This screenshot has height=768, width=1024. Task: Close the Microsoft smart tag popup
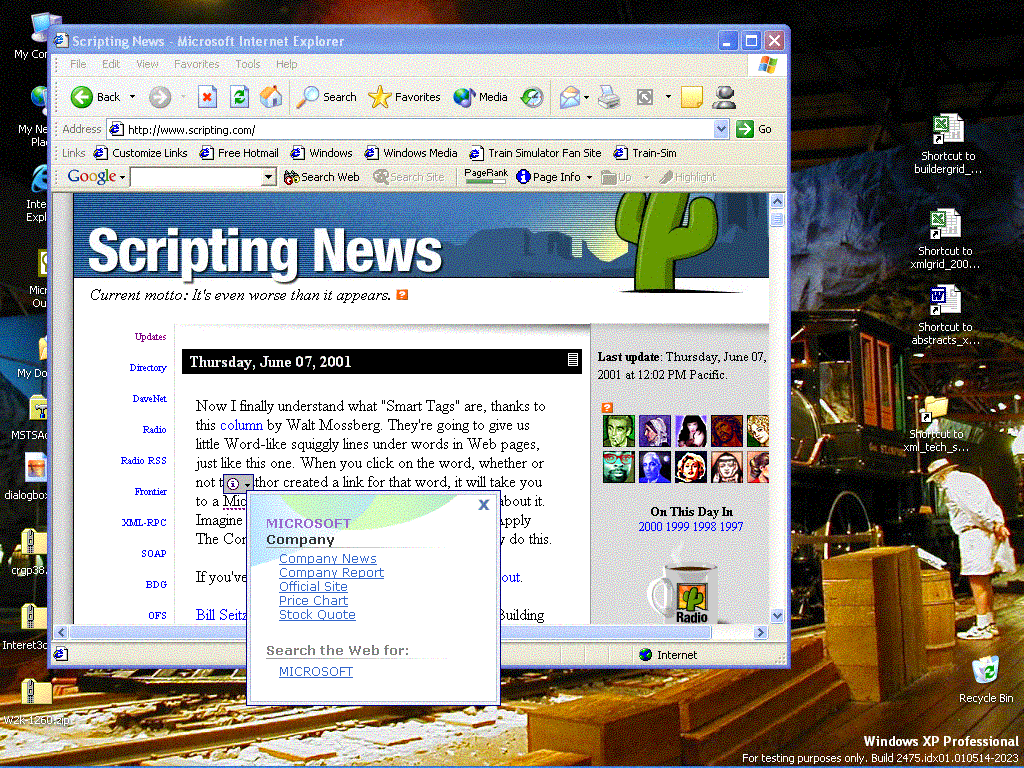484,505
